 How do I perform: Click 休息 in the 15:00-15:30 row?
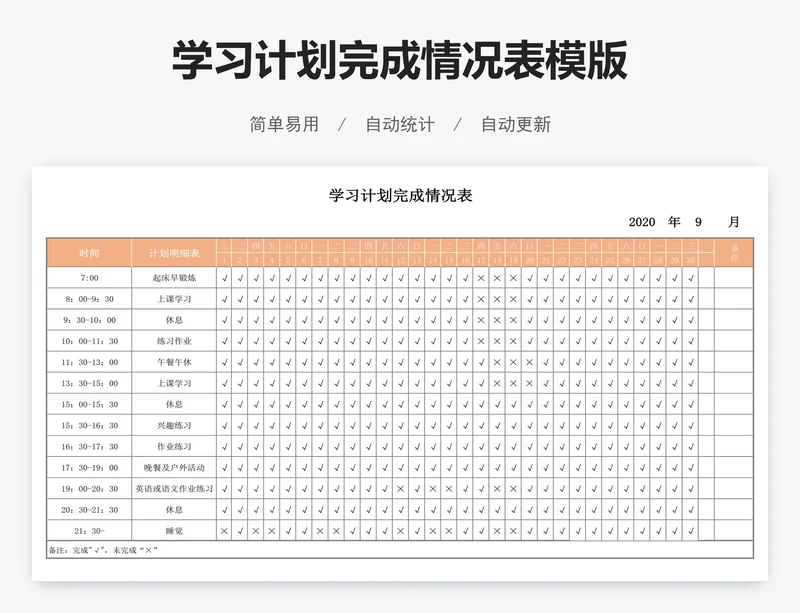coord(174,404)
